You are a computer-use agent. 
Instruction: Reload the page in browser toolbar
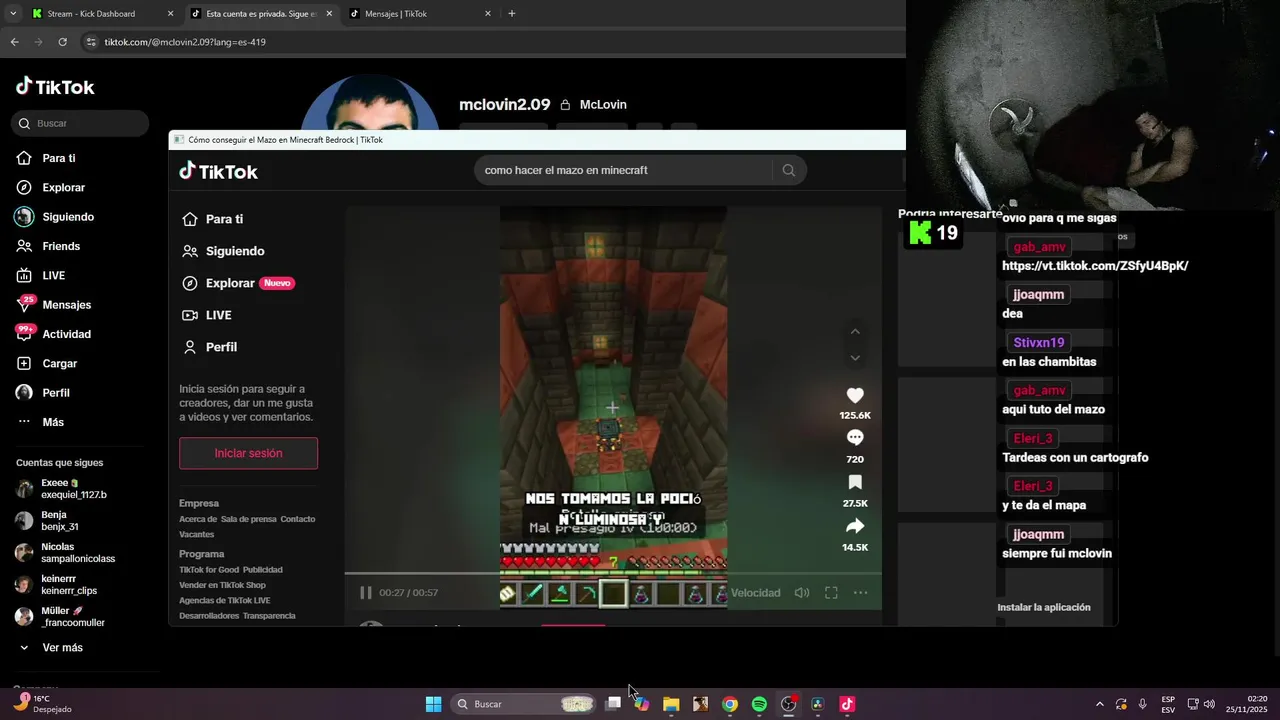pyautogui.click(x=62, y=42)
